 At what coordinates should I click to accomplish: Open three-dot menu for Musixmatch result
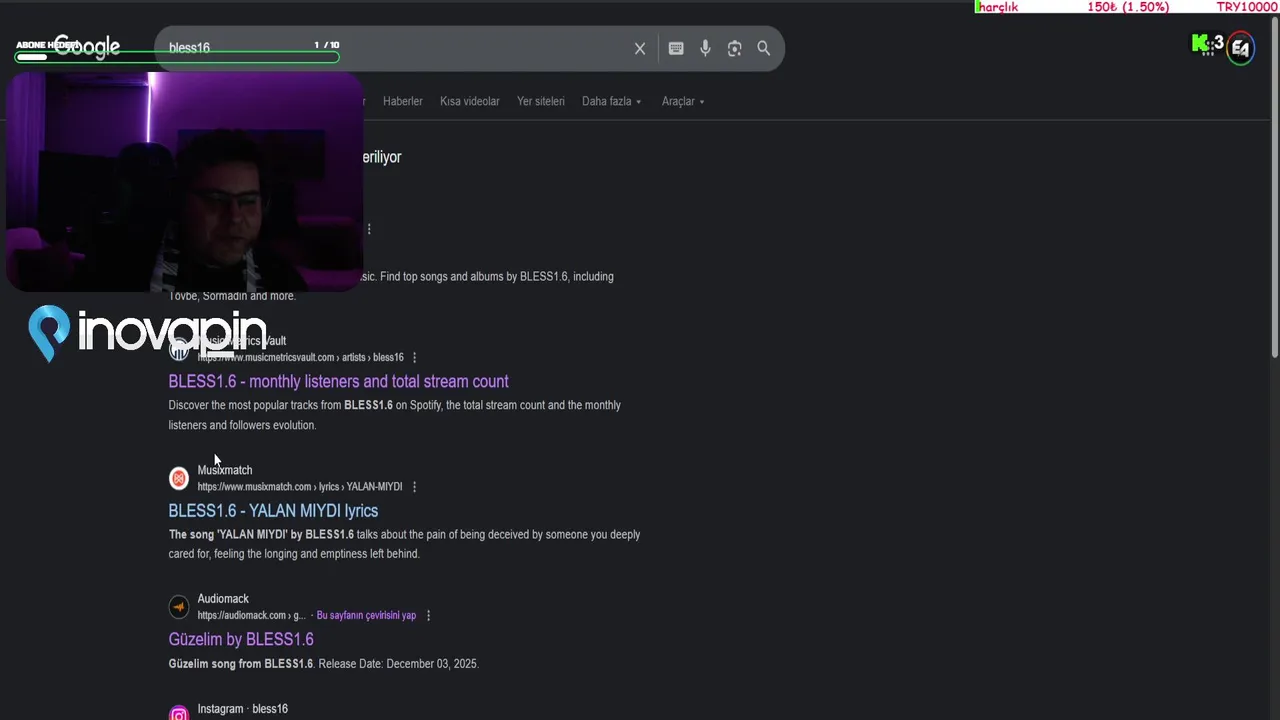[414, 487]
